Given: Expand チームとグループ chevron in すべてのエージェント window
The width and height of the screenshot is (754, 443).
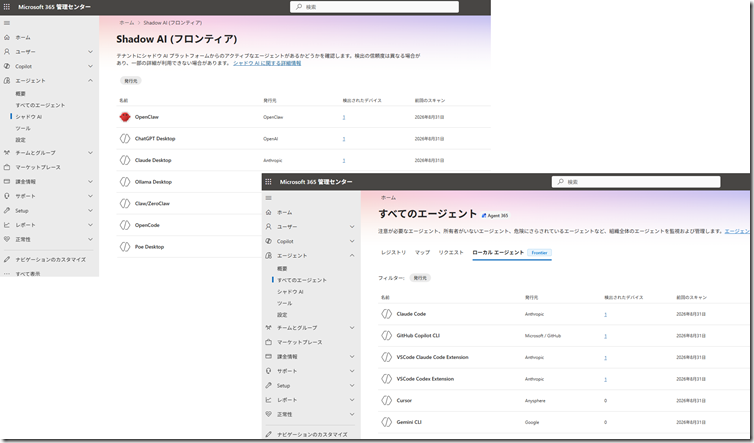Looking at the screenshot, I should 352,328.
